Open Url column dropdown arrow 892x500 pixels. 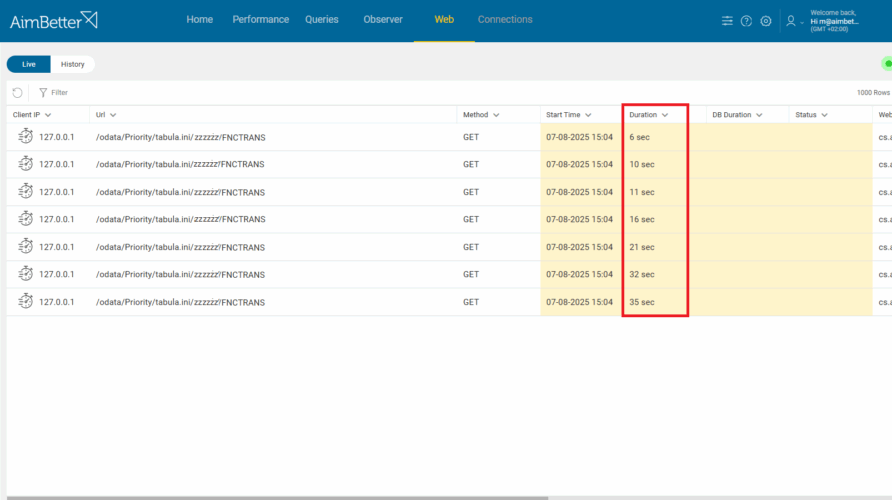pos(113,115)
